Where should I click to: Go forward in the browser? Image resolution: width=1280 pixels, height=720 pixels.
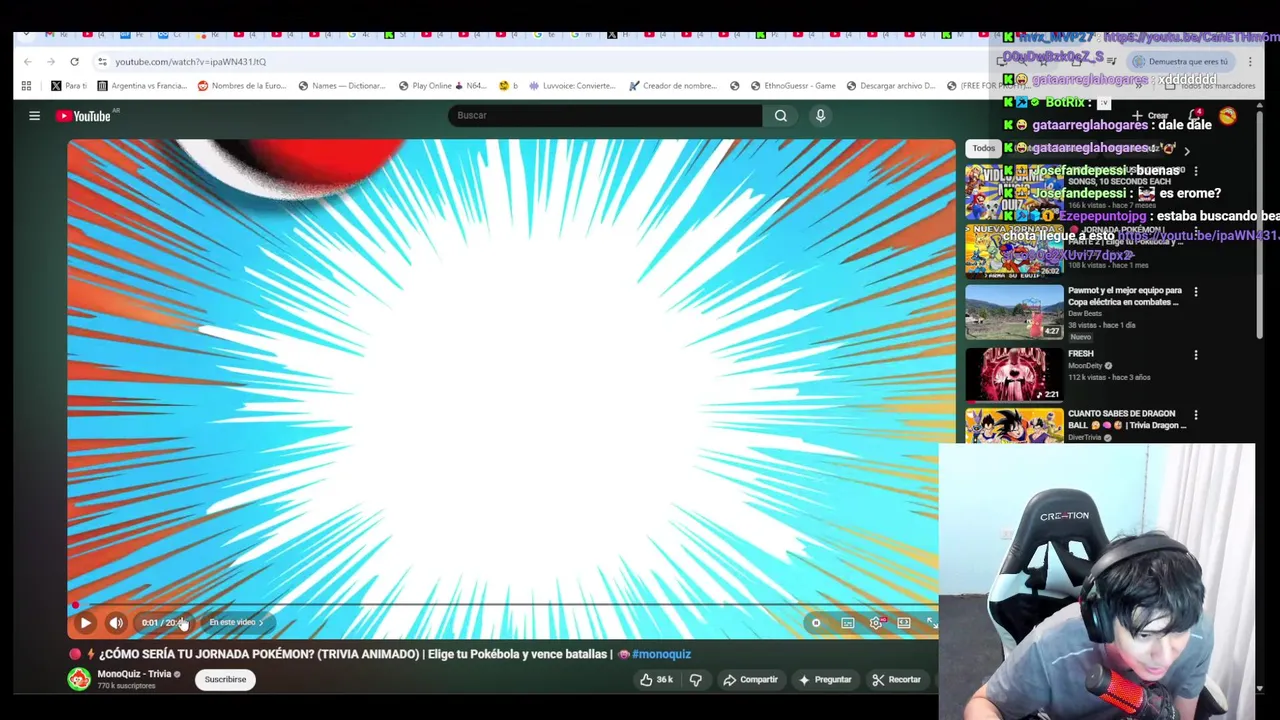(x=51, y=62)
